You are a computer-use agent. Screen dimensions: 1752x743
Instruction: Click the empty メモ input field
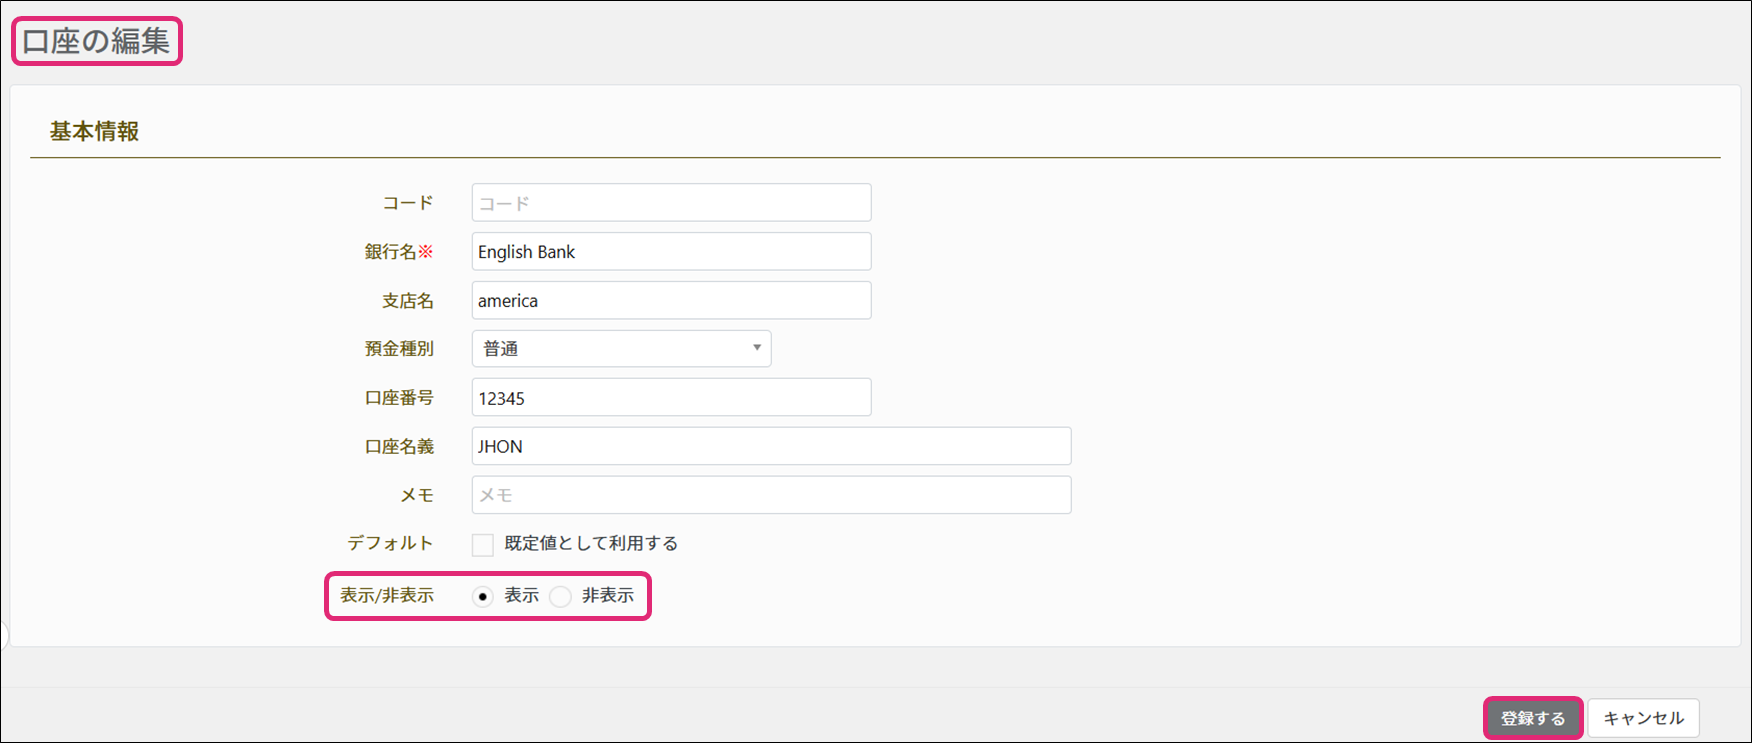click(771, 496)
